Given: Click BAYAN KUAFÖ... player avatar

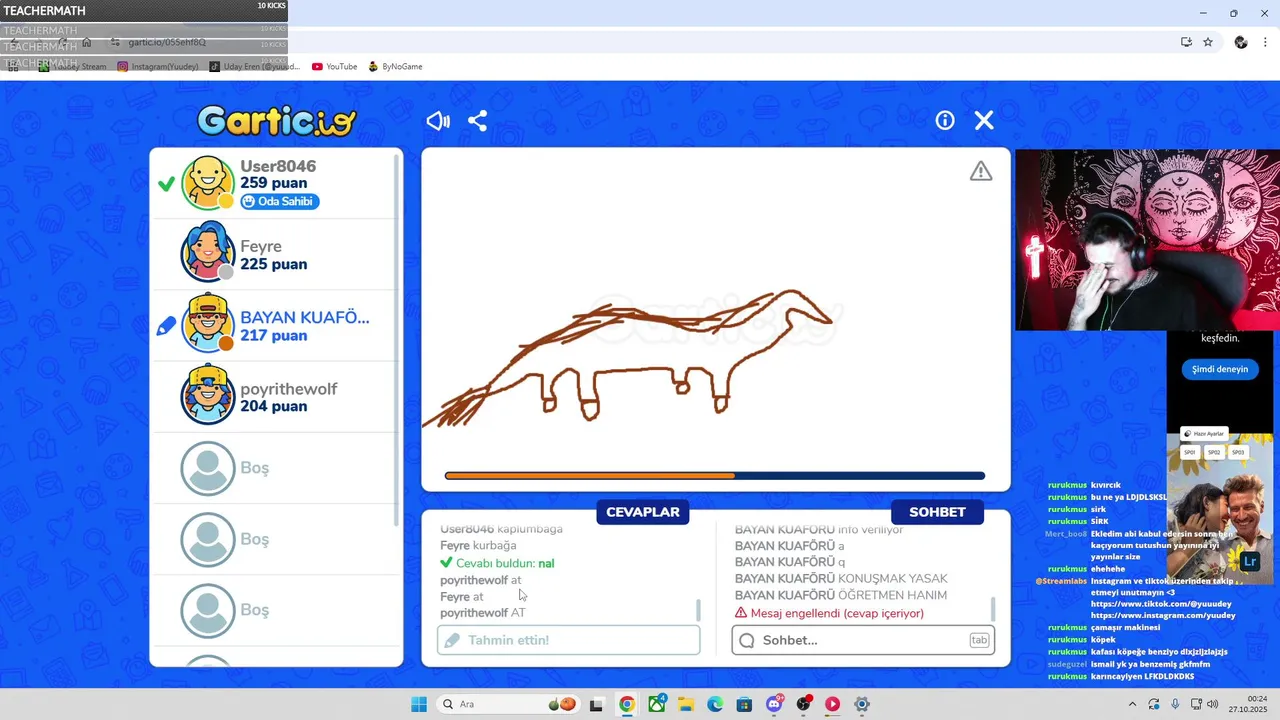Looking at the screenshot, I should [x=208, y=325].
